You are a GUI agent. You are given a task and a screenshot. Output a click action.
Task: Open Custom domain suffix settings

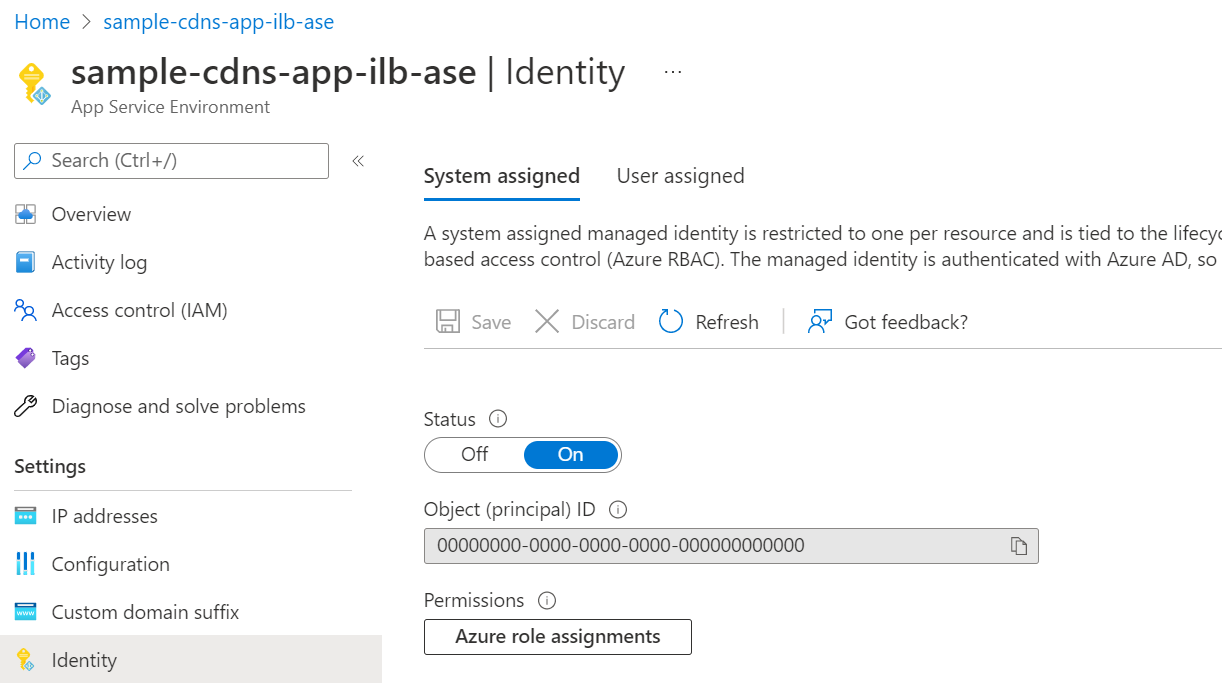point(145,612)
